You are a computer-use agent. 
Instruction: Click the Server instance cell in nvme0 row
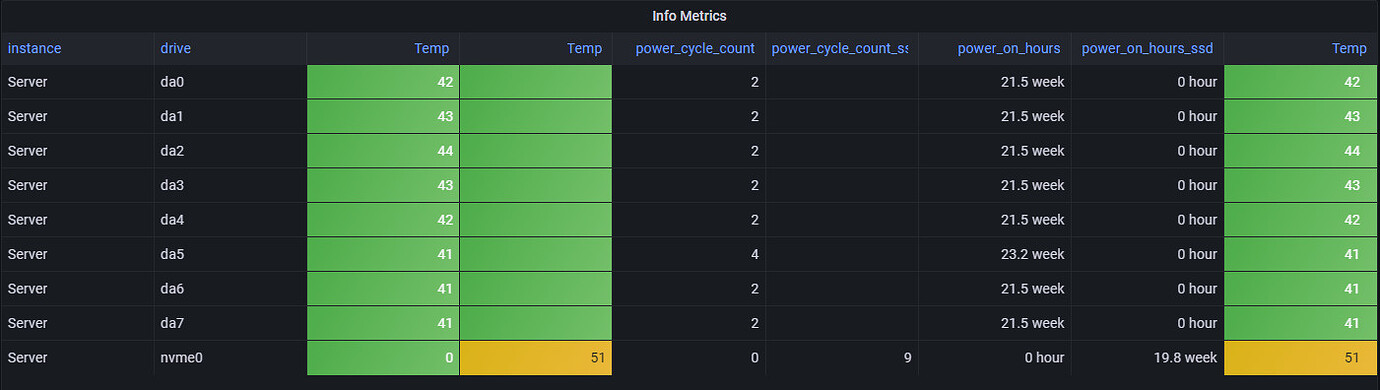77,358
